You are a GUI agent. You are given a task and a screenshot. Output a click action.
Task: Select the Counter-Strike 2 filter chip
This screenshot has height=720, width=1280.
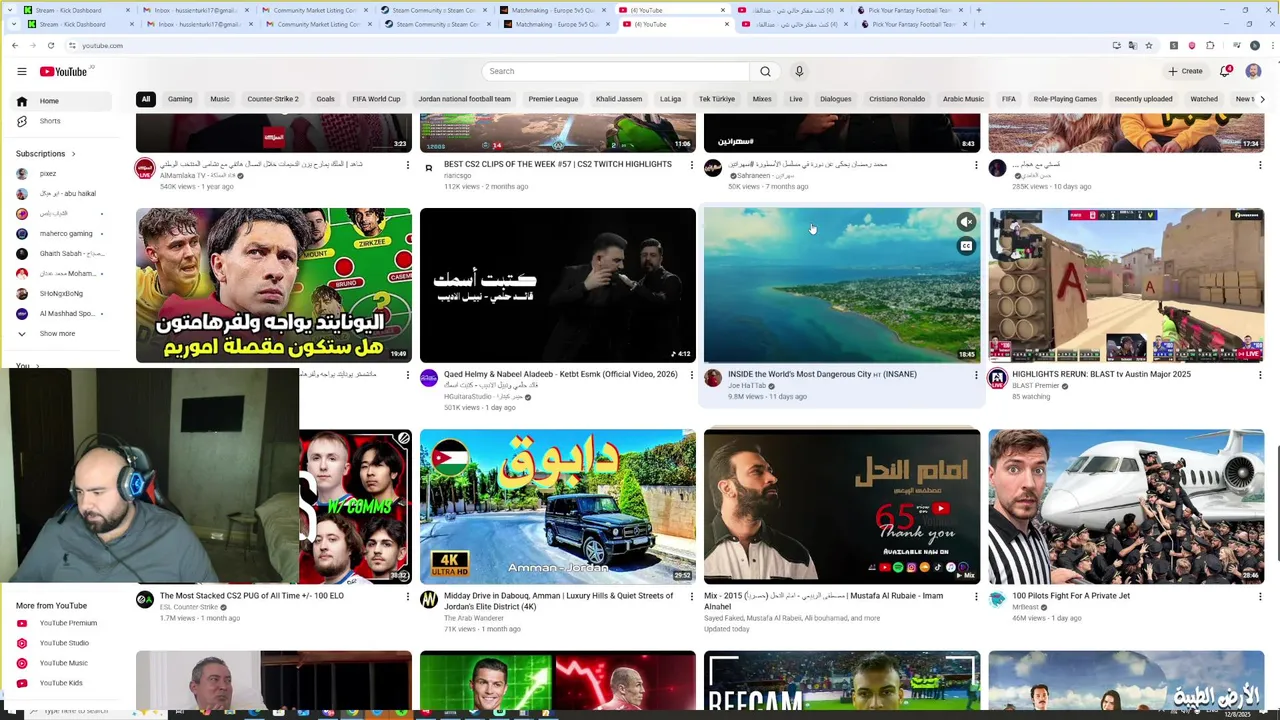point(273,99)
